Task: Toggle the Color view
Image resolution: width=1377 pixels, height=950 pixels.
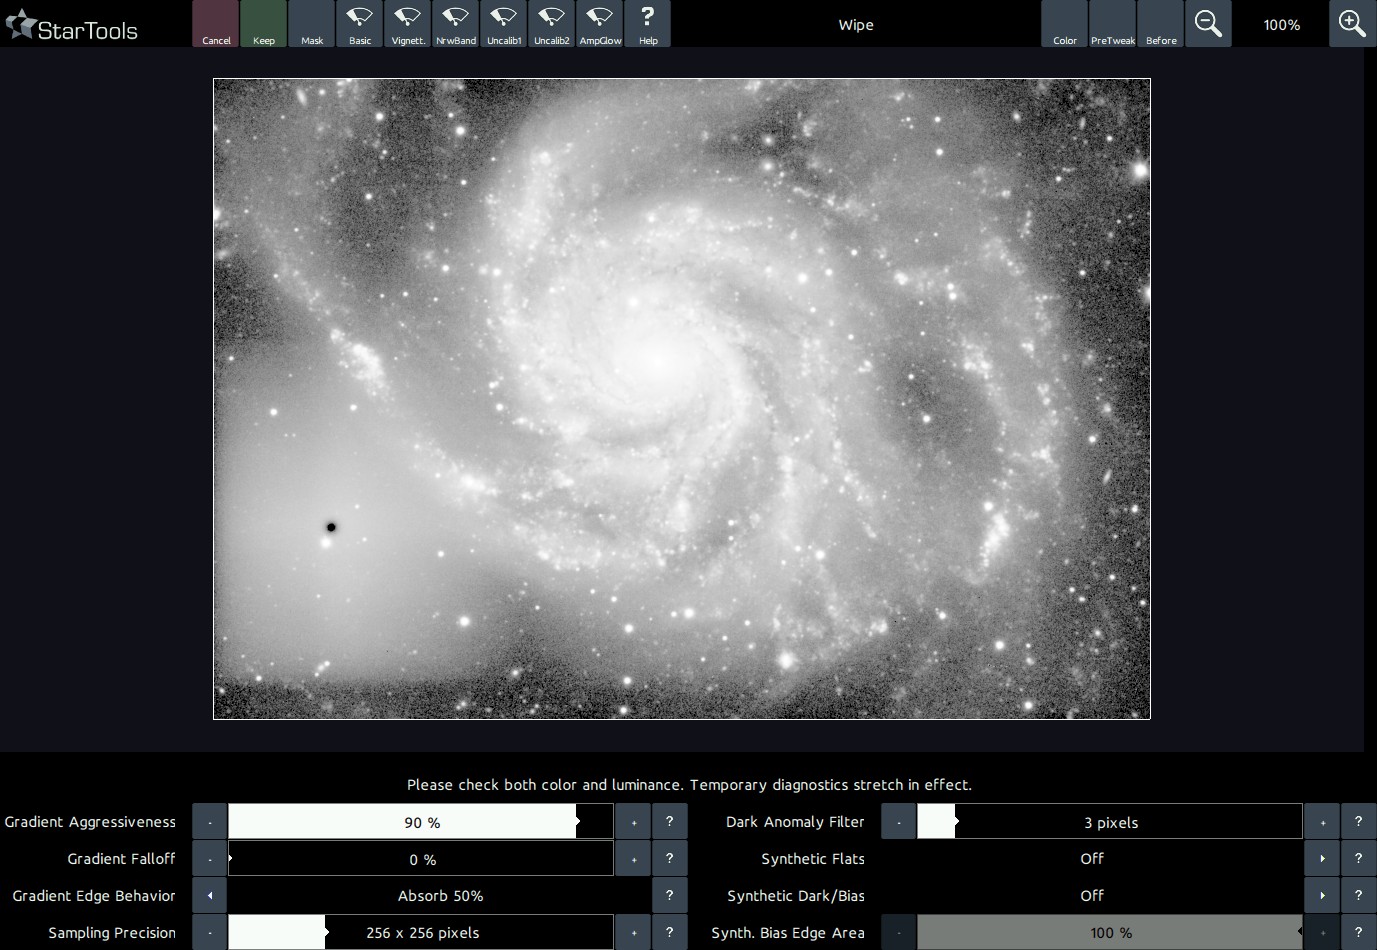Action: click(x=1065, y=24)
